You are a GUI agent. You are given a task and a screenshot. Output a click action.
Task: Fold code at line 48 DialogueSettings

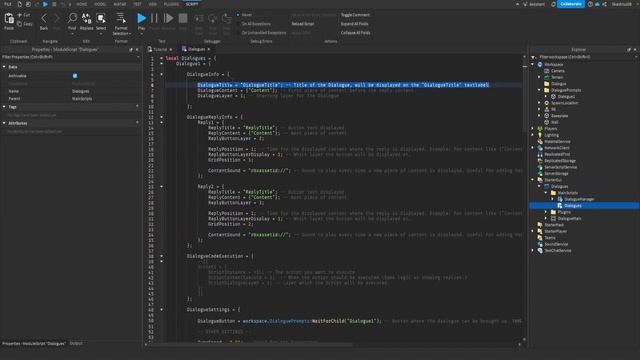[x=162, y=309]
